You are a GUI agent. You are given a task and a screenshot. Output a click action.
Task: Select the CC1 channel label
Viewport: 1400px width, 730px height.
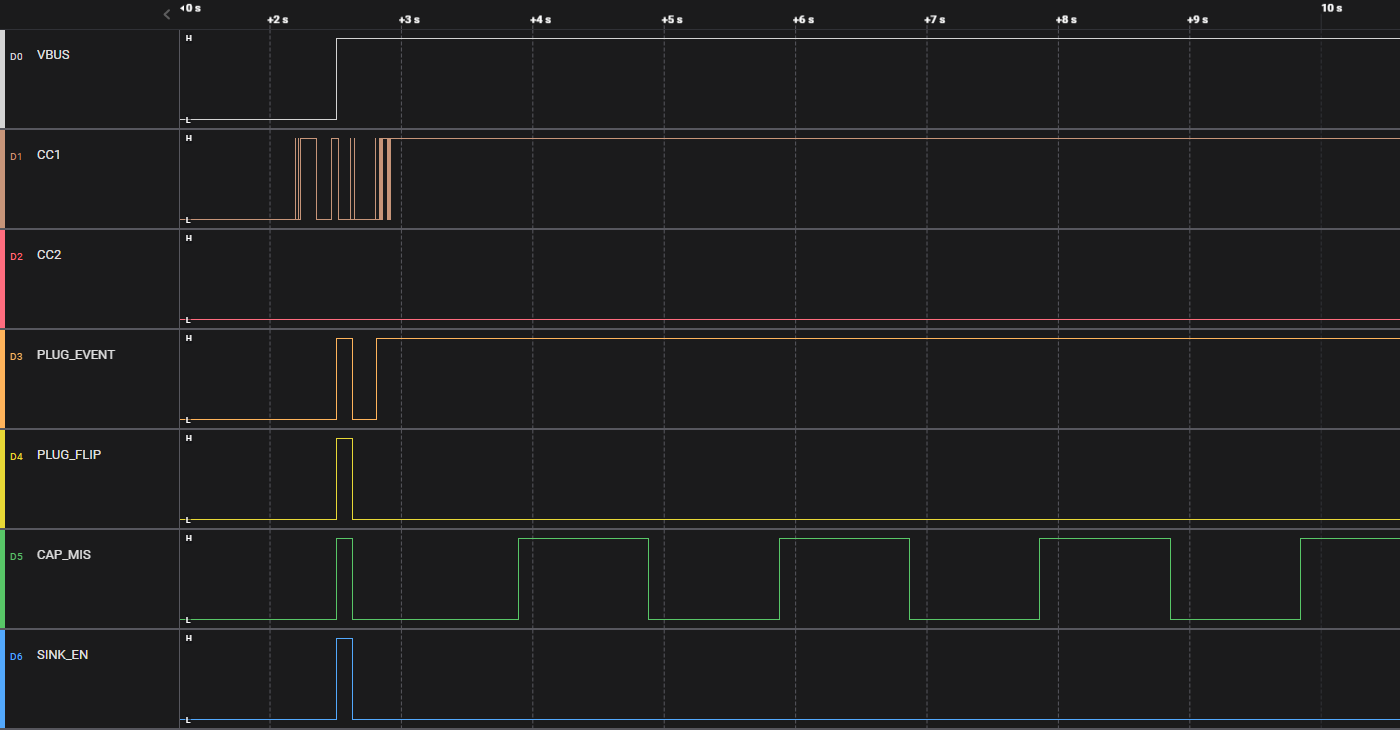tap(49, 155)
